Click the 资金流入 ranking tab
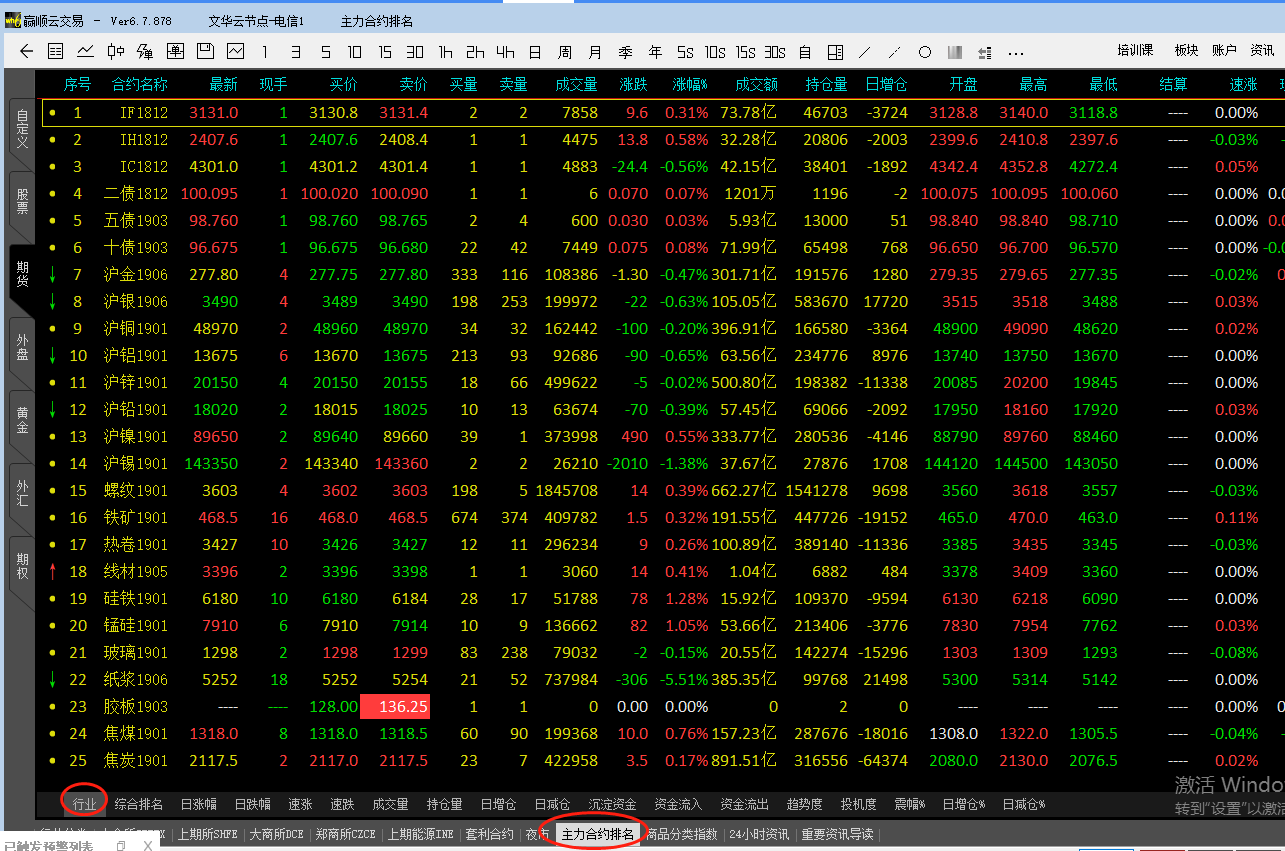 click(x=678, y=804)
